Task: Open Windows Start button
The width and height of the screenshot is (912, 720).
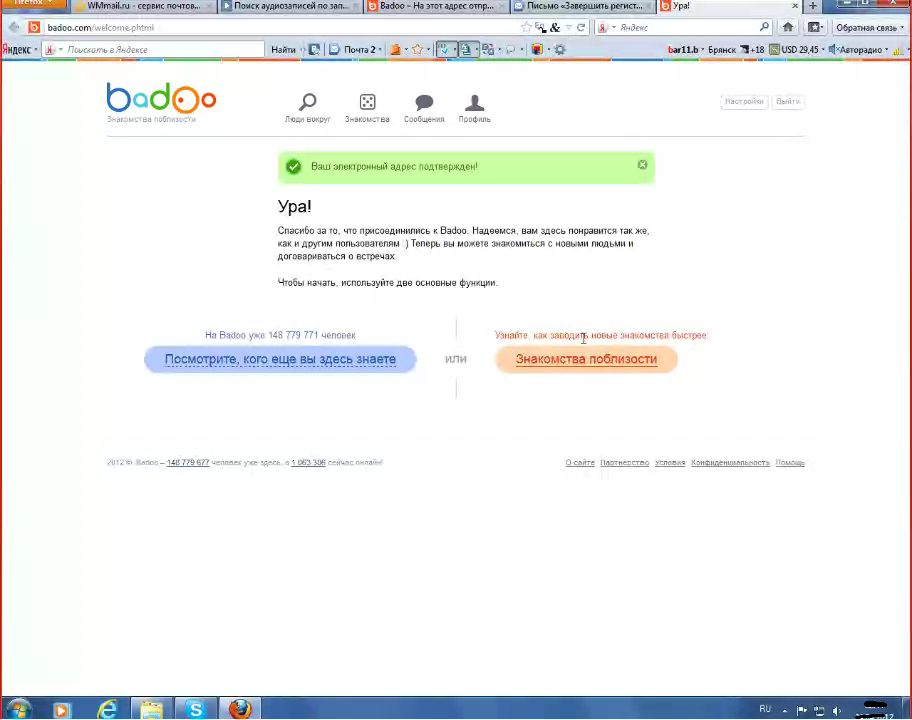Action: tap(18, 709)
